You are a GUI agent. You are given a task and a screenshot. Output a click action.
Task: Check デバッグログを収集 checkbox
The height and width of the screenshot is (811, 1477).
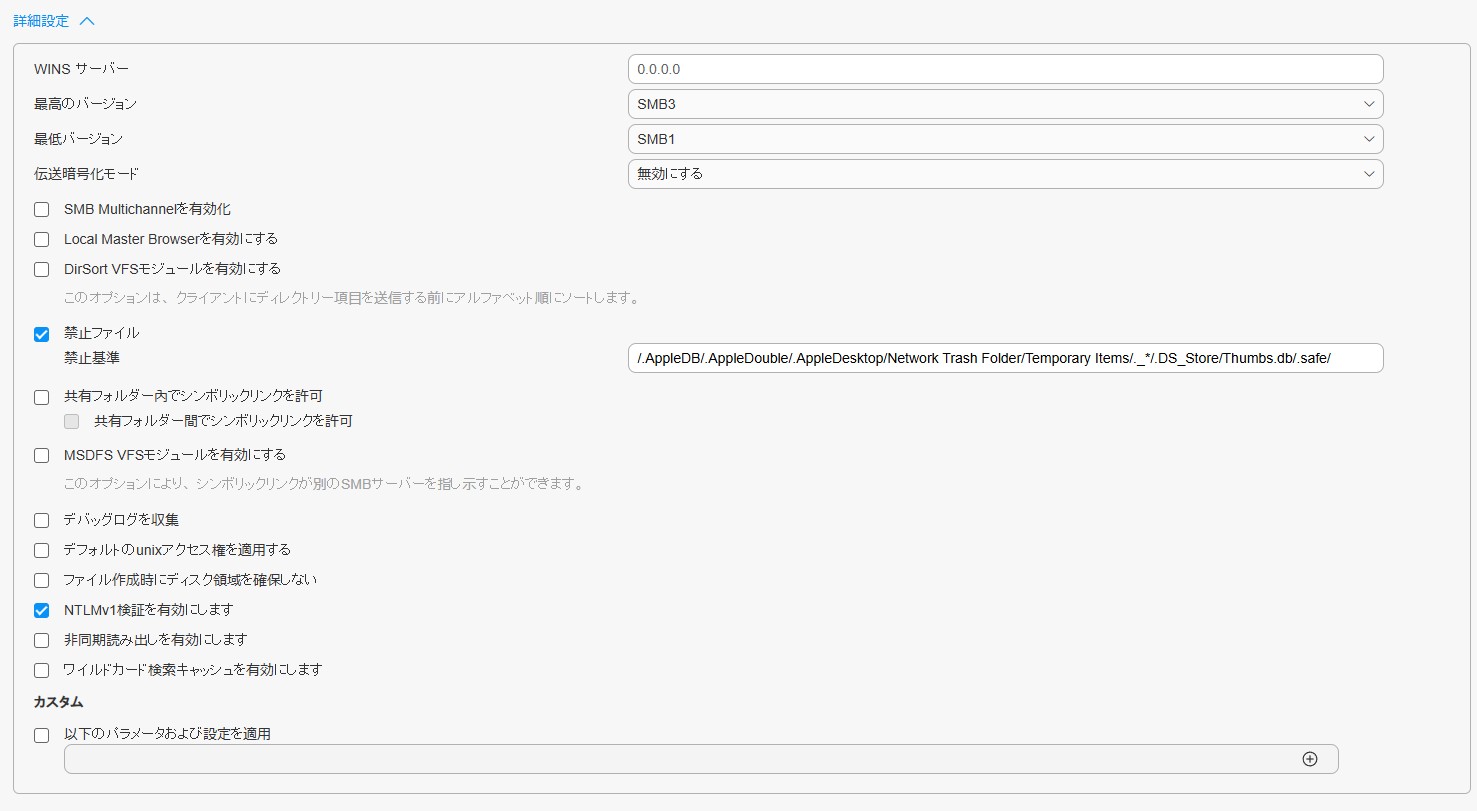[x=42, y=521]
